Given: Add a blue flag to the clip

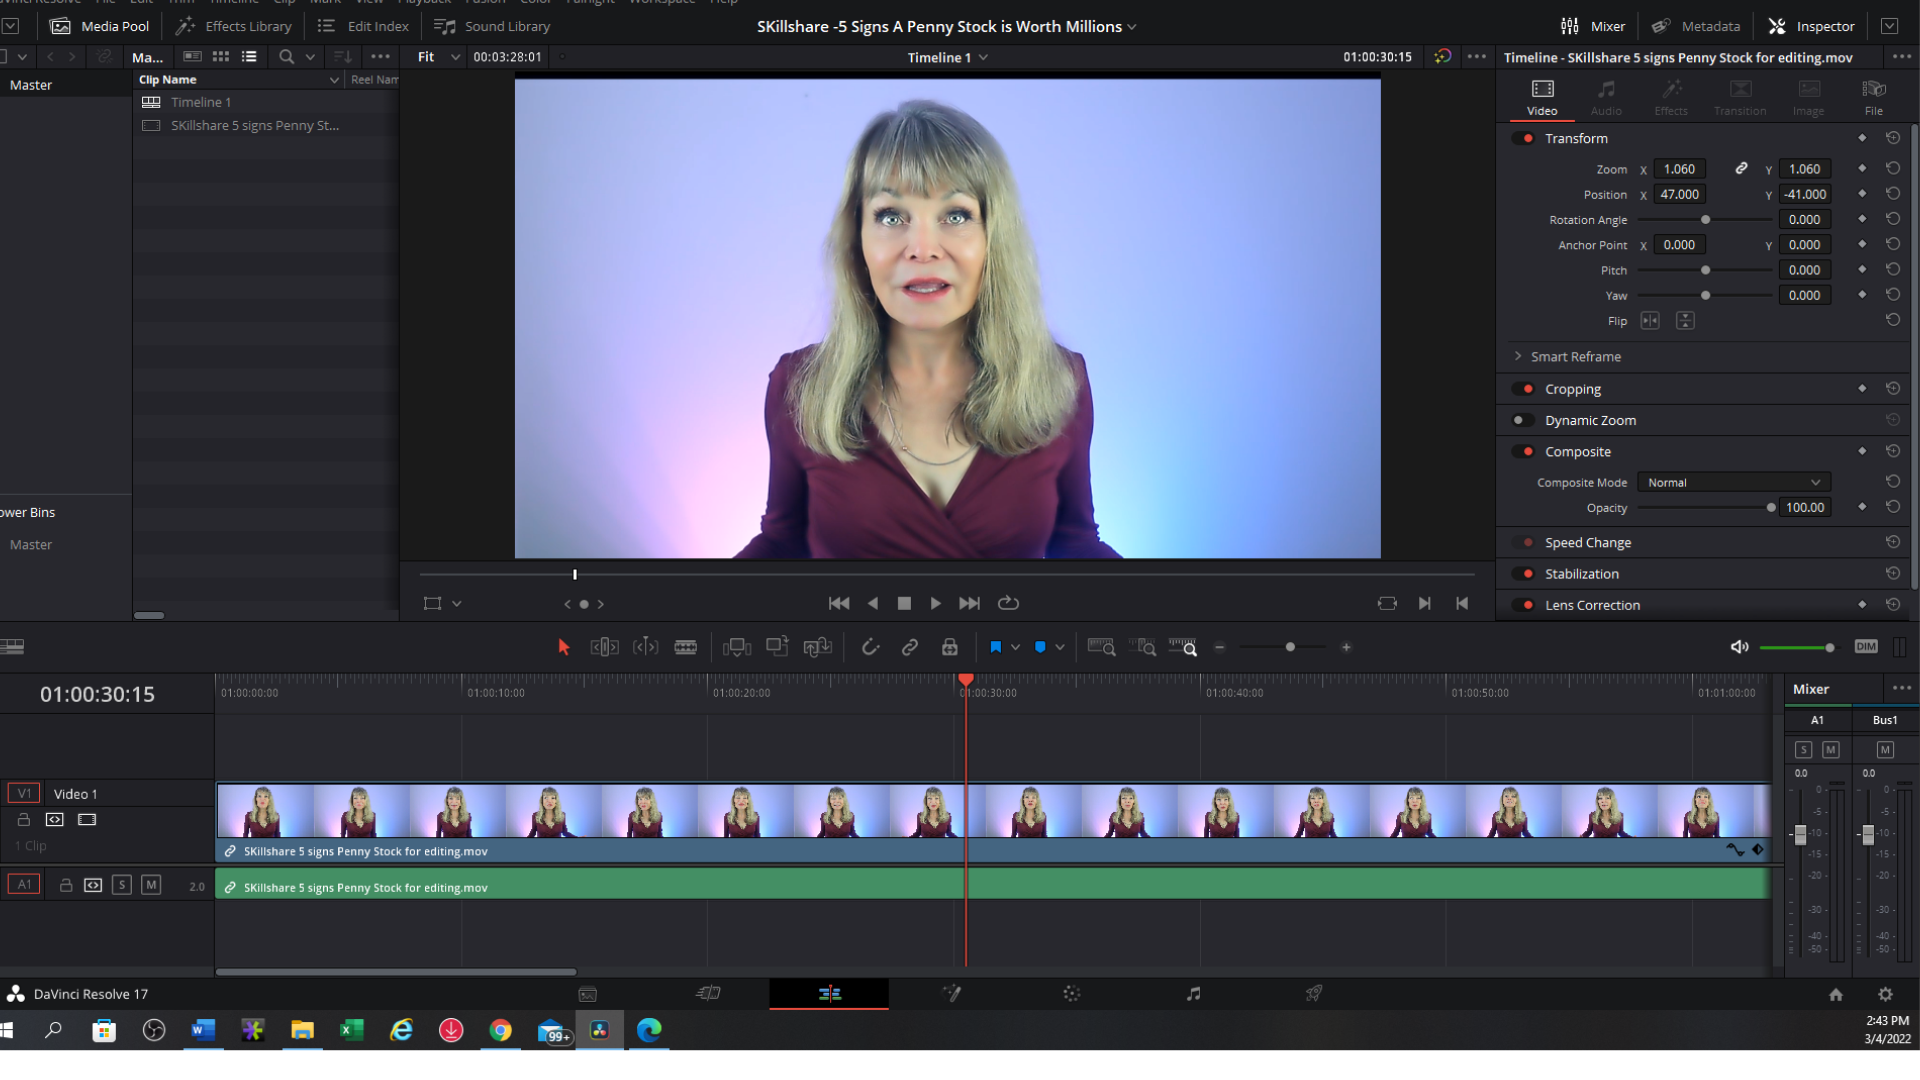Looking at the screenshot, I should click(x=996, y=647).
